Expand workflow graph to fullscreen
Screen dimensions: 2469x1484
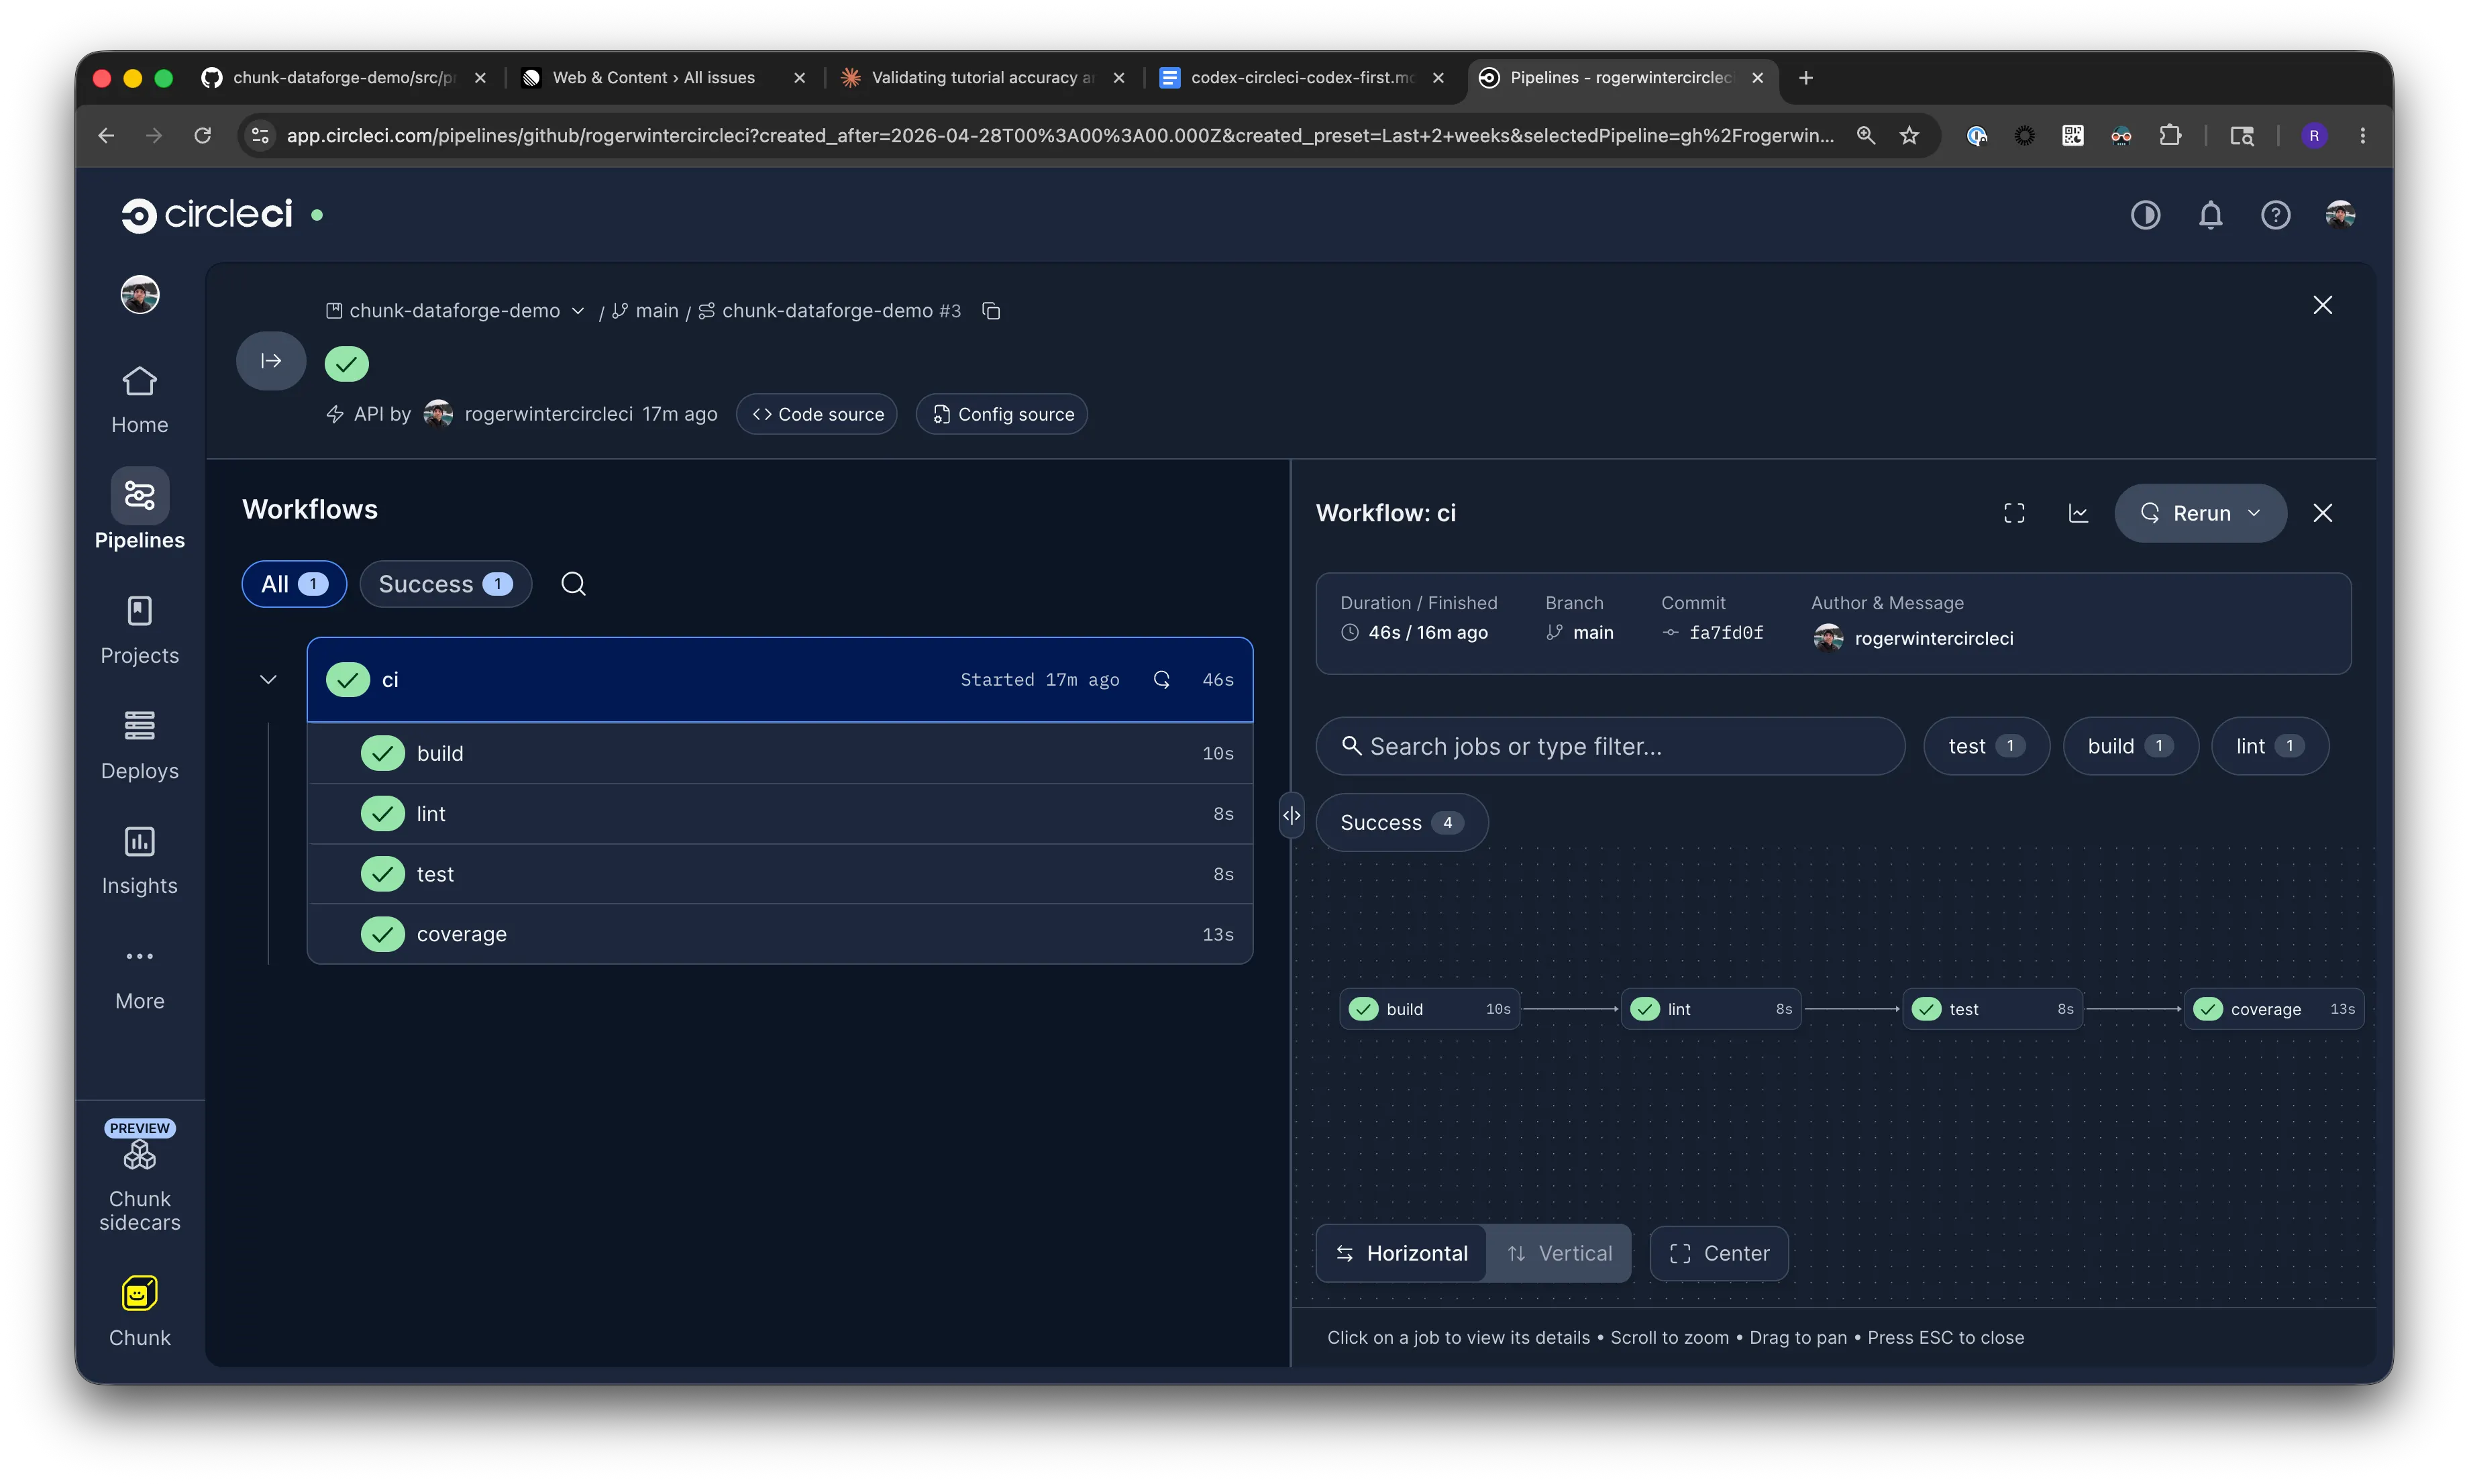2014,513
